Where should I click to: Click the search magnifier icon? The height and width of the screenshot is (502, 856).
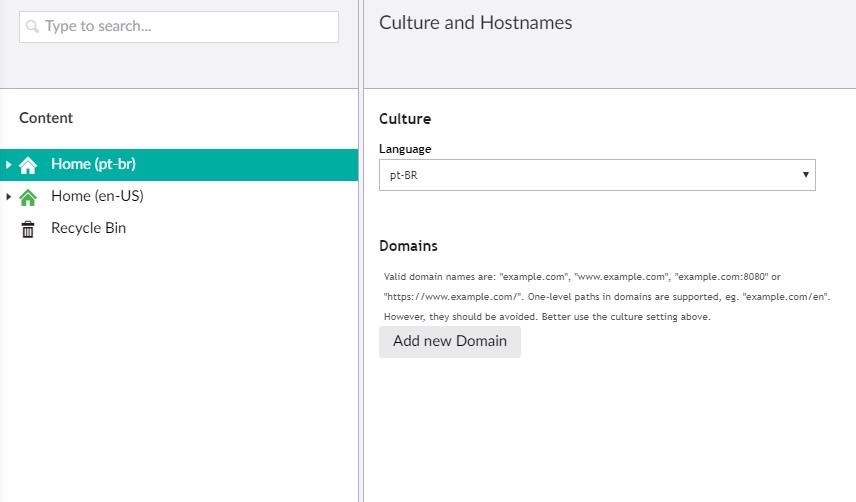click(32, 26)
